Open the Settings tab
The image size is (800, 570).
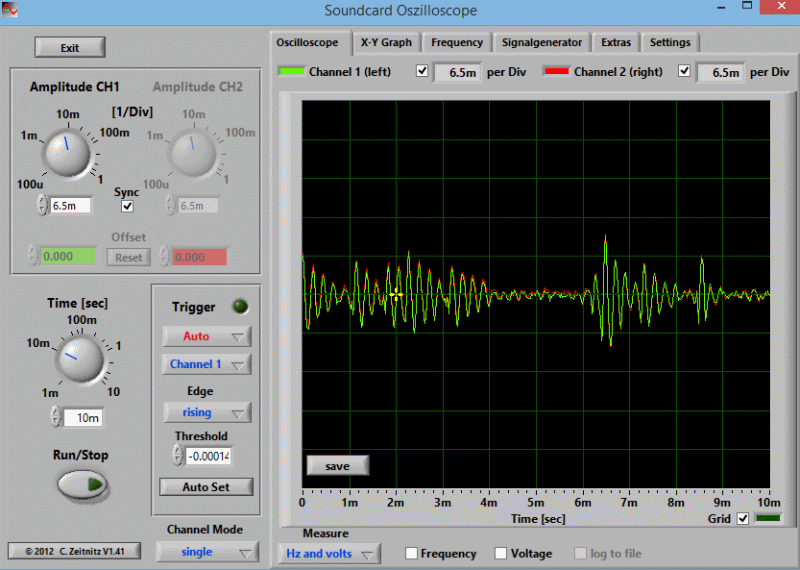coord(670,43)
